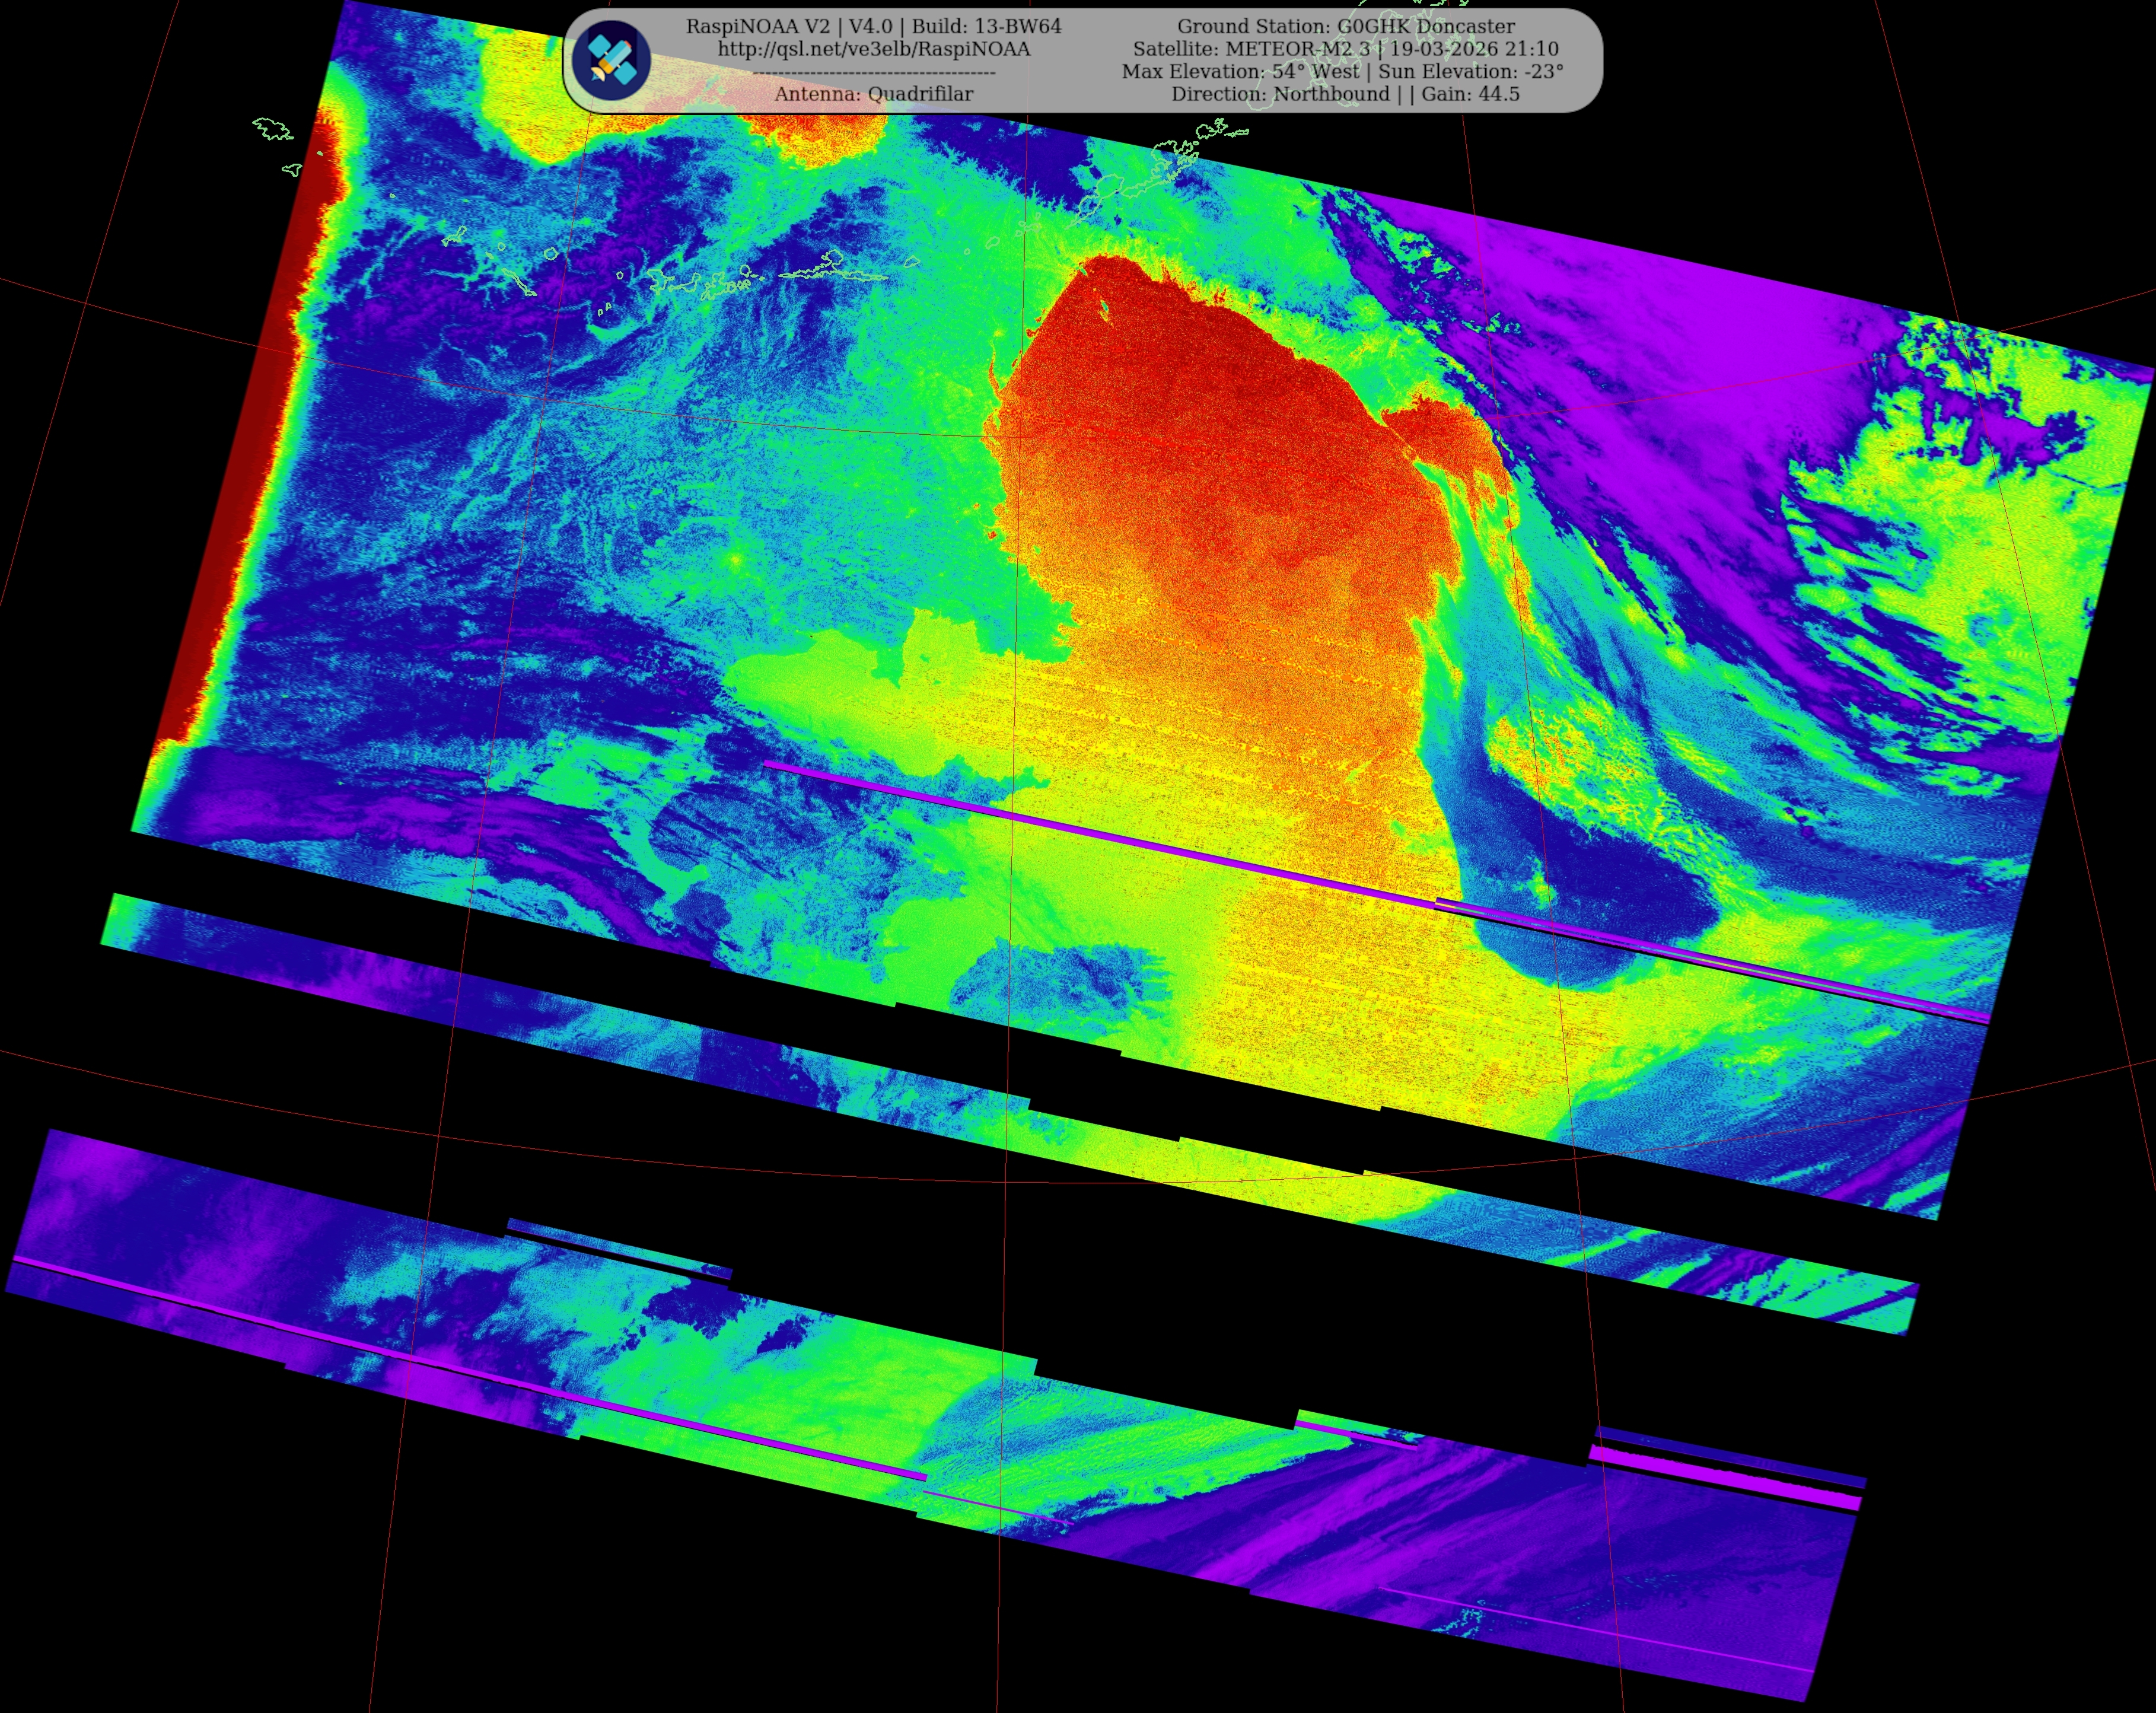Click the small island outline at far upper left
2156x1713 pixels.
point(271,129)
